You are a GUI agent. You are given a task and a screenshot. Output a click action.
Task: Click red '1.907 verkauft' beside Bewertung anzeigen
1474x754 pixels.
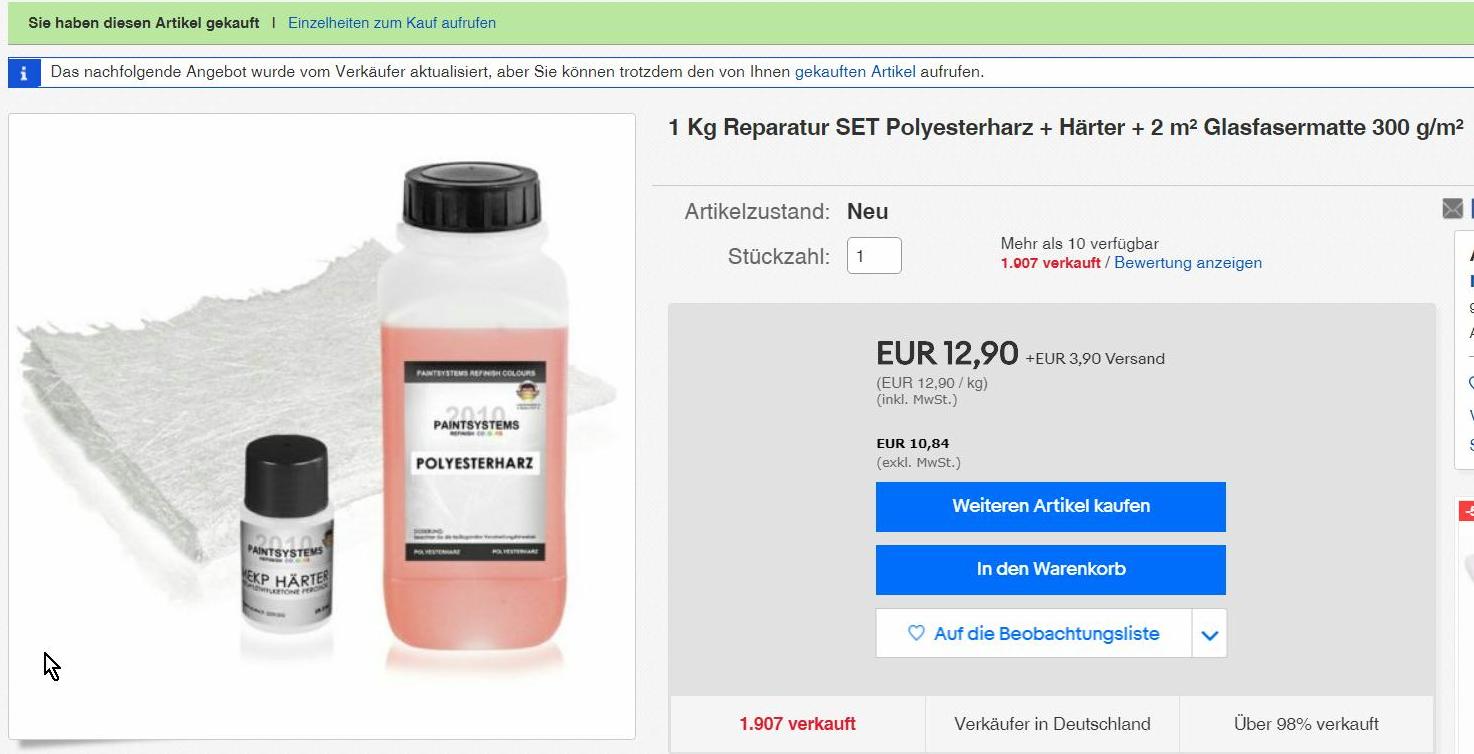(1050, 263)
